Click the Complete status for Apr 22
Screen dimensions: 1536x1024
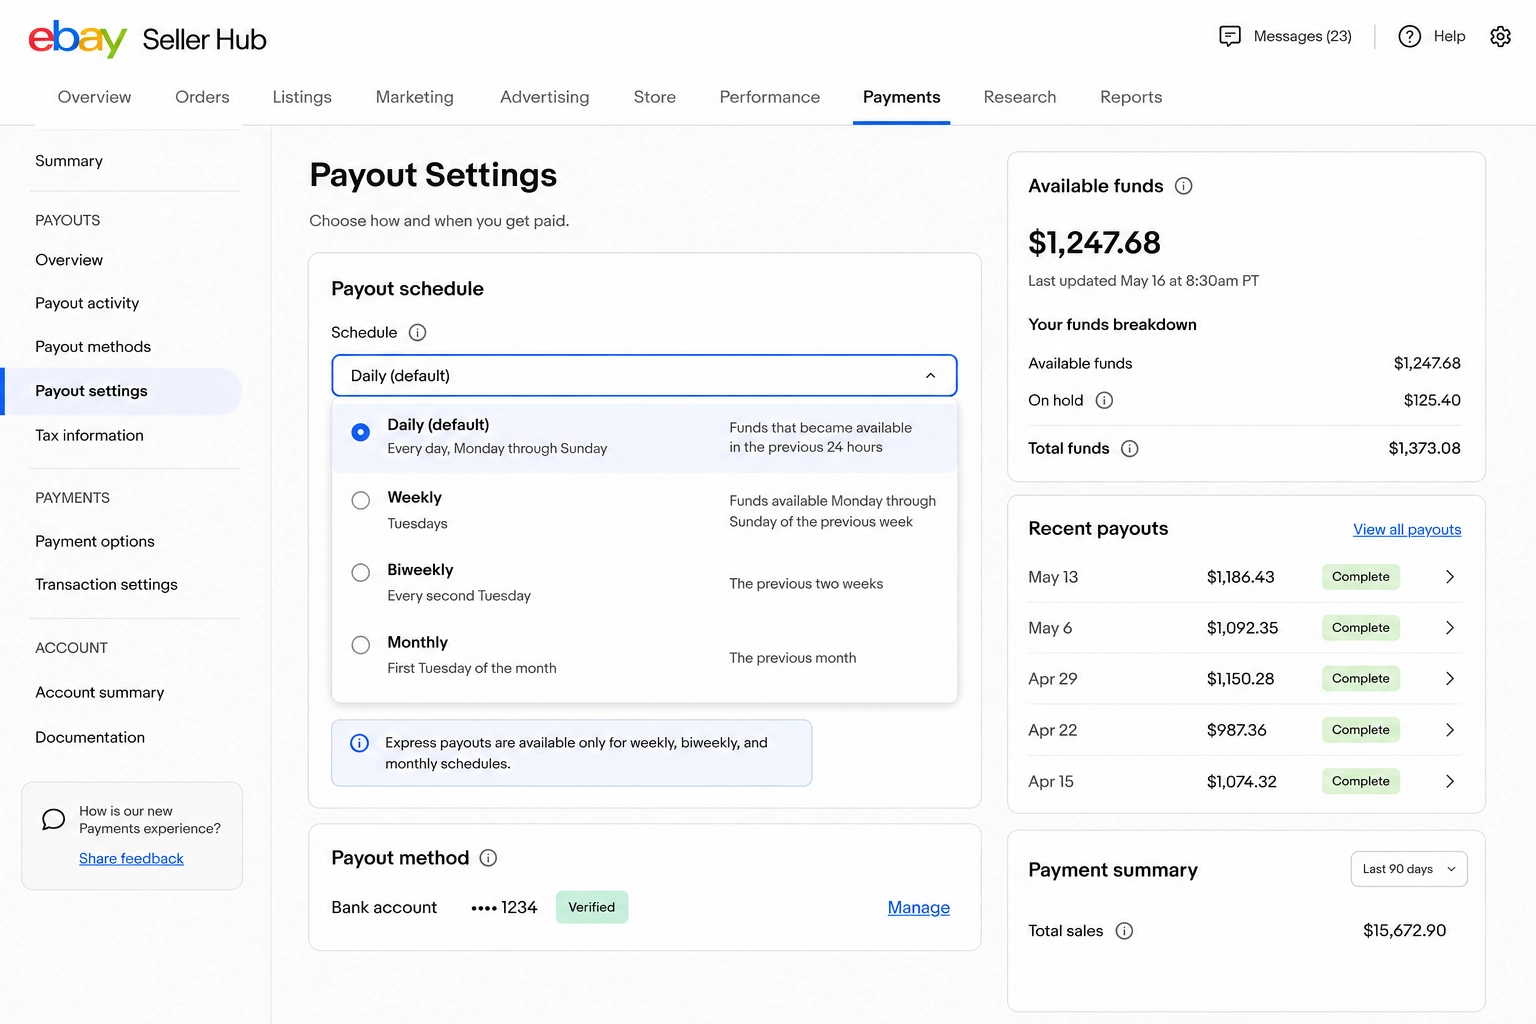point(1361,730)
